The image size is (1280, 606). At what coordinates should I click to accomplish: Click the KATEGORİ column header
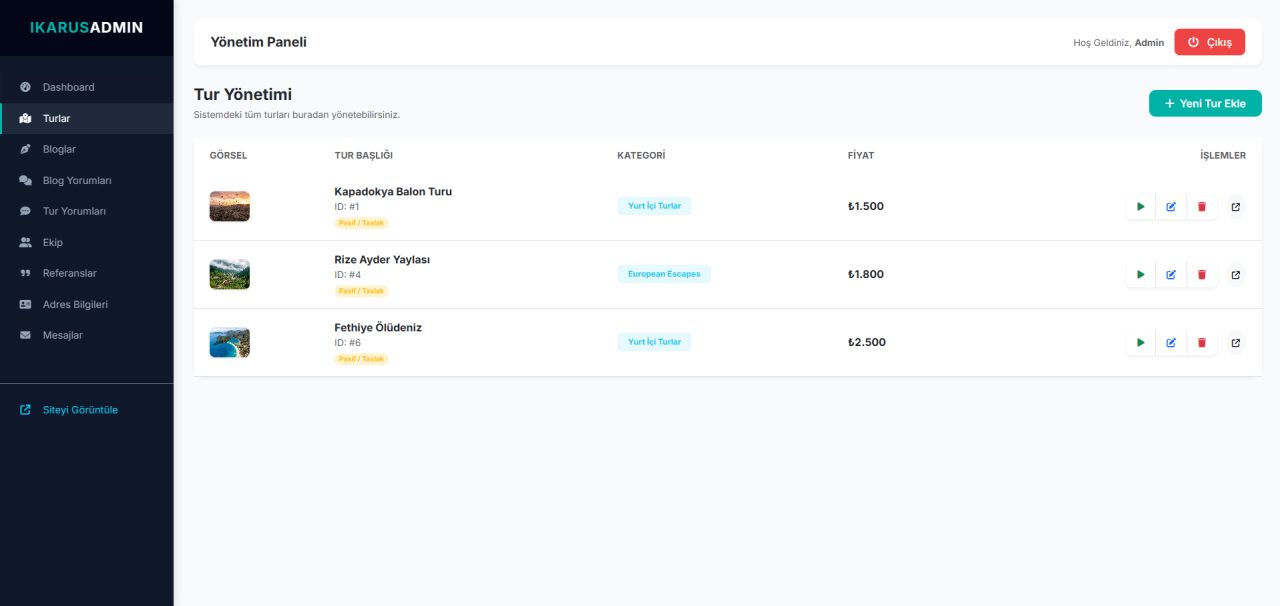(x=641, y=156)
